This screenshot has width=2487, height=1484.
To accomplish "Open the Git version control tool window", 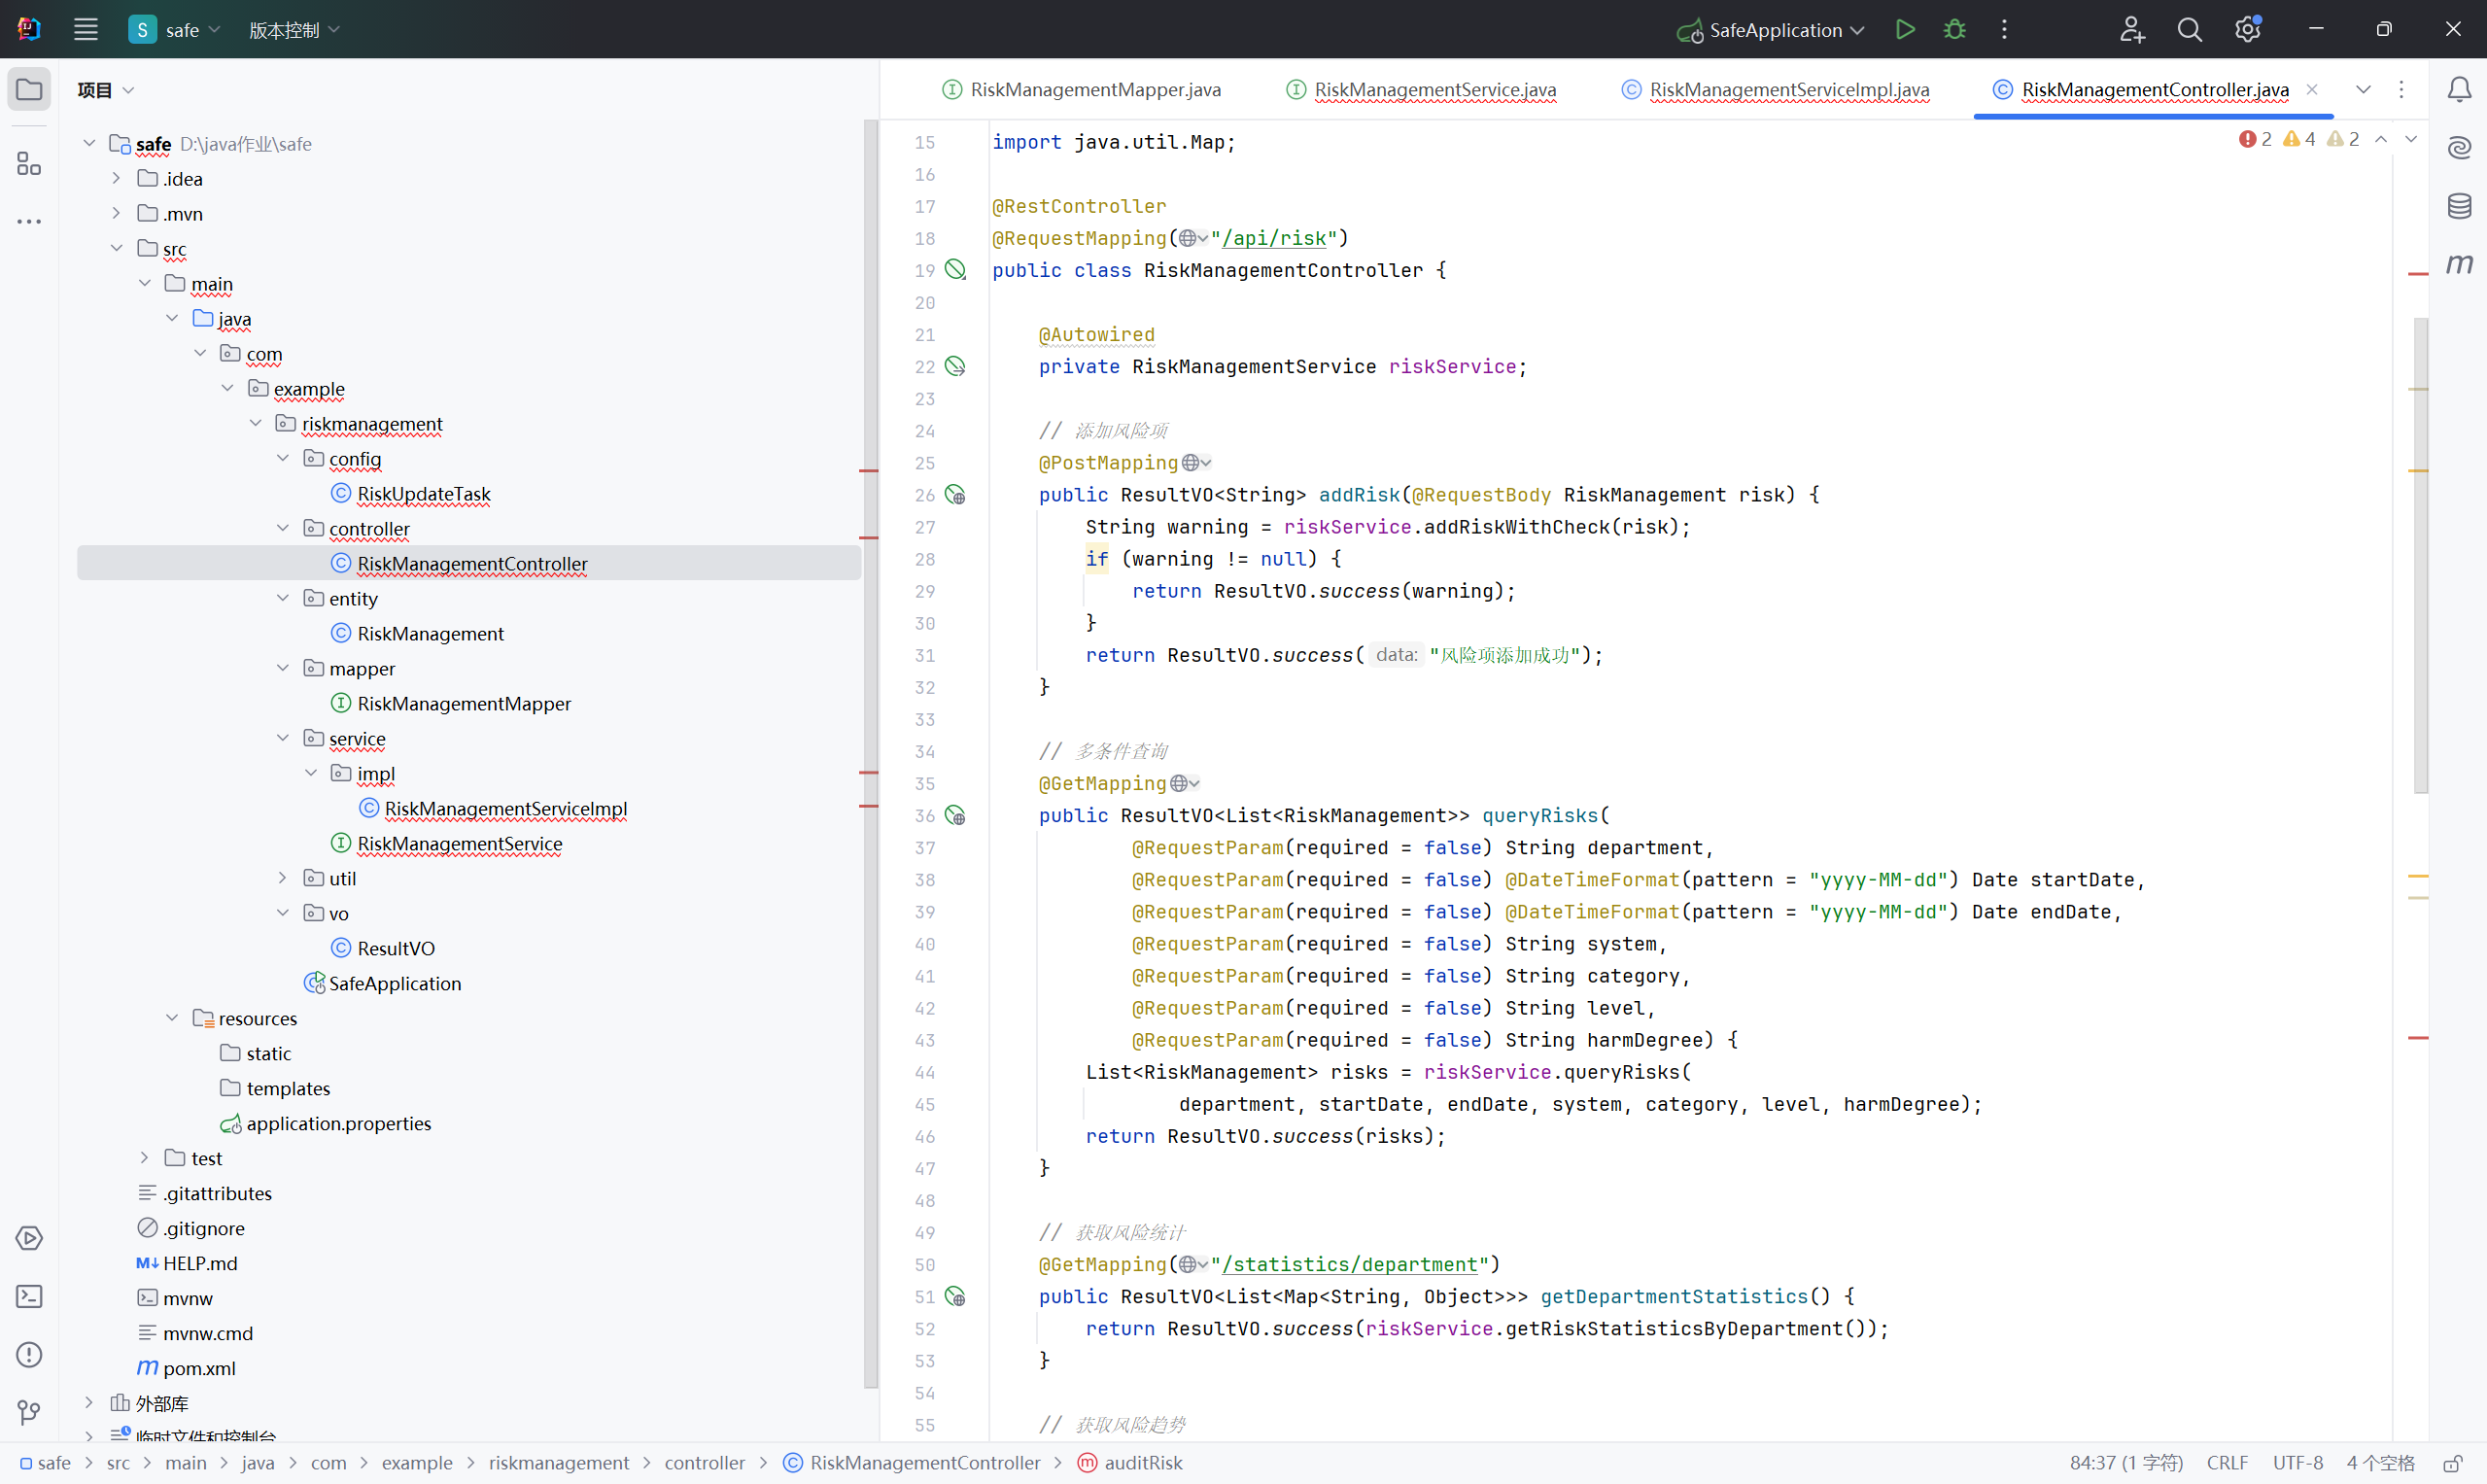I will (x=29, y=1413).
